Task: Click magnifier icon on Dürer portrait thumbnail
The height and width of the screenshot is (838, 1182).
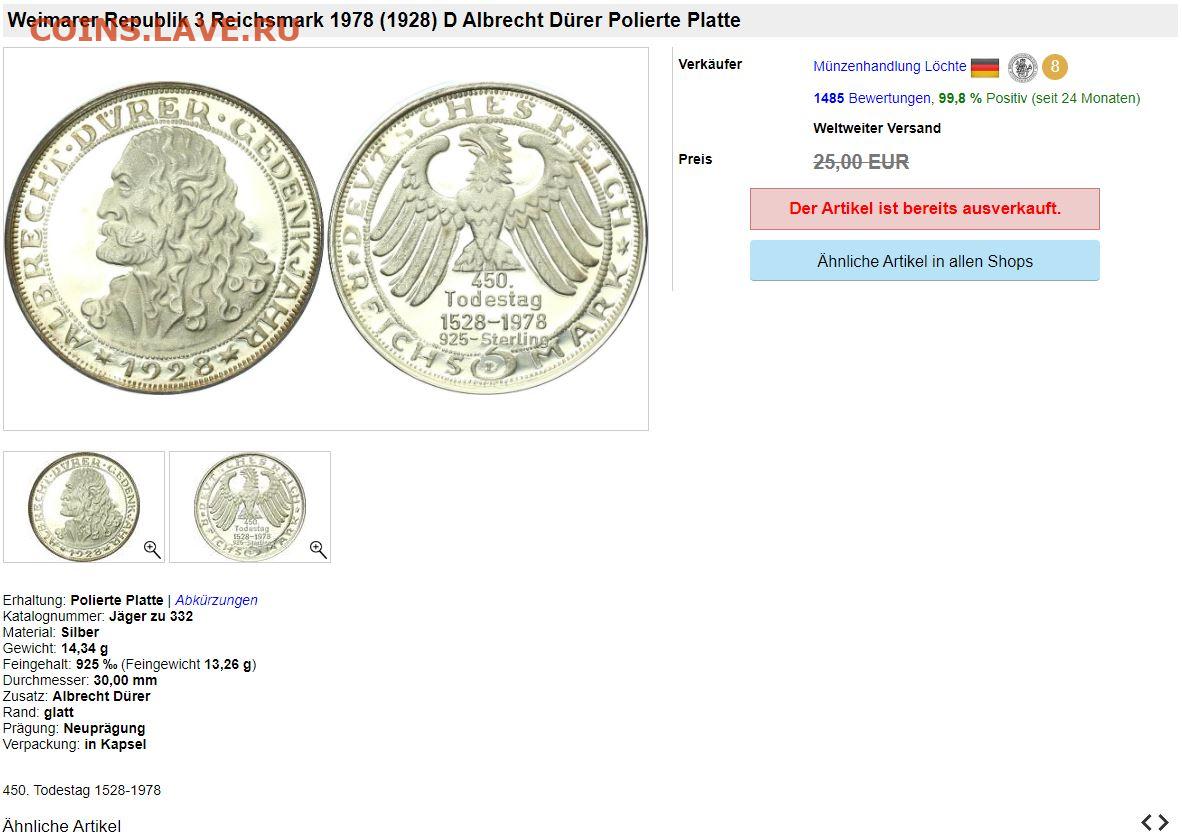Action: pos(152,549)
